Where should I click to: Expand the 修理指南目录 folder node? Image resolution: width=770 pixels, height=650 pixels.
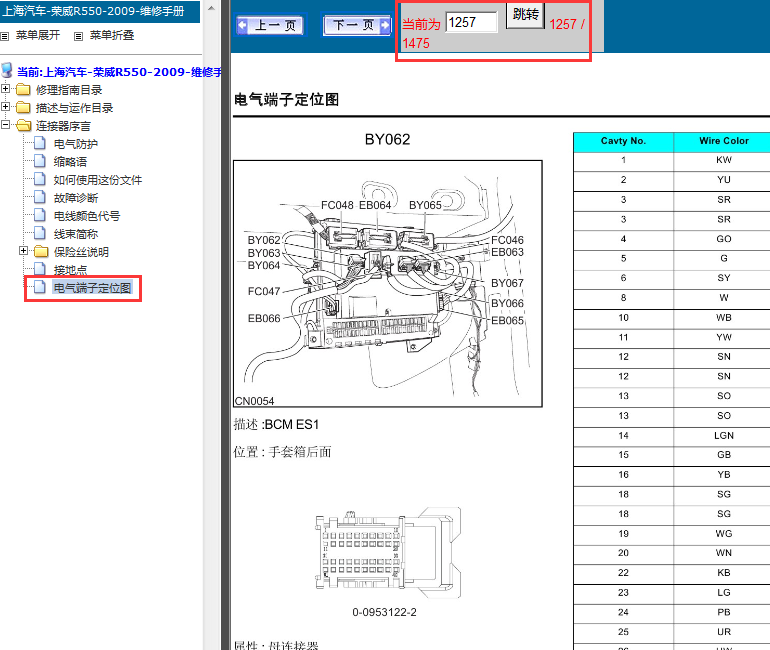5,89
